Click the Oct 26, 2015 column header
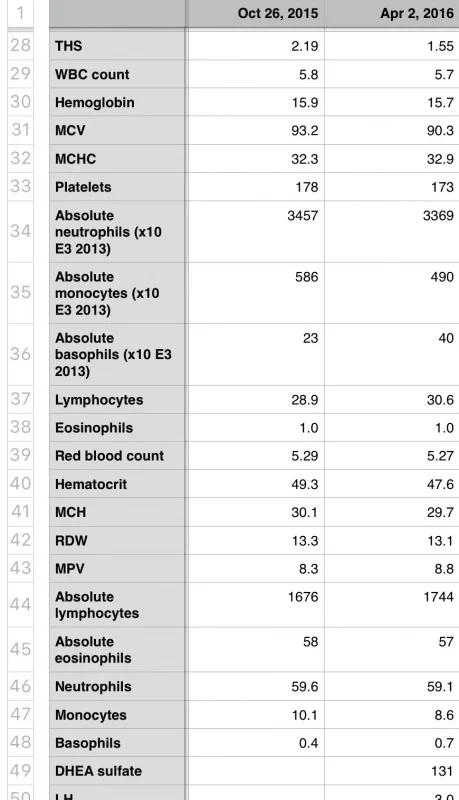The height and width of the screenshot is (800, 459). 255,13
